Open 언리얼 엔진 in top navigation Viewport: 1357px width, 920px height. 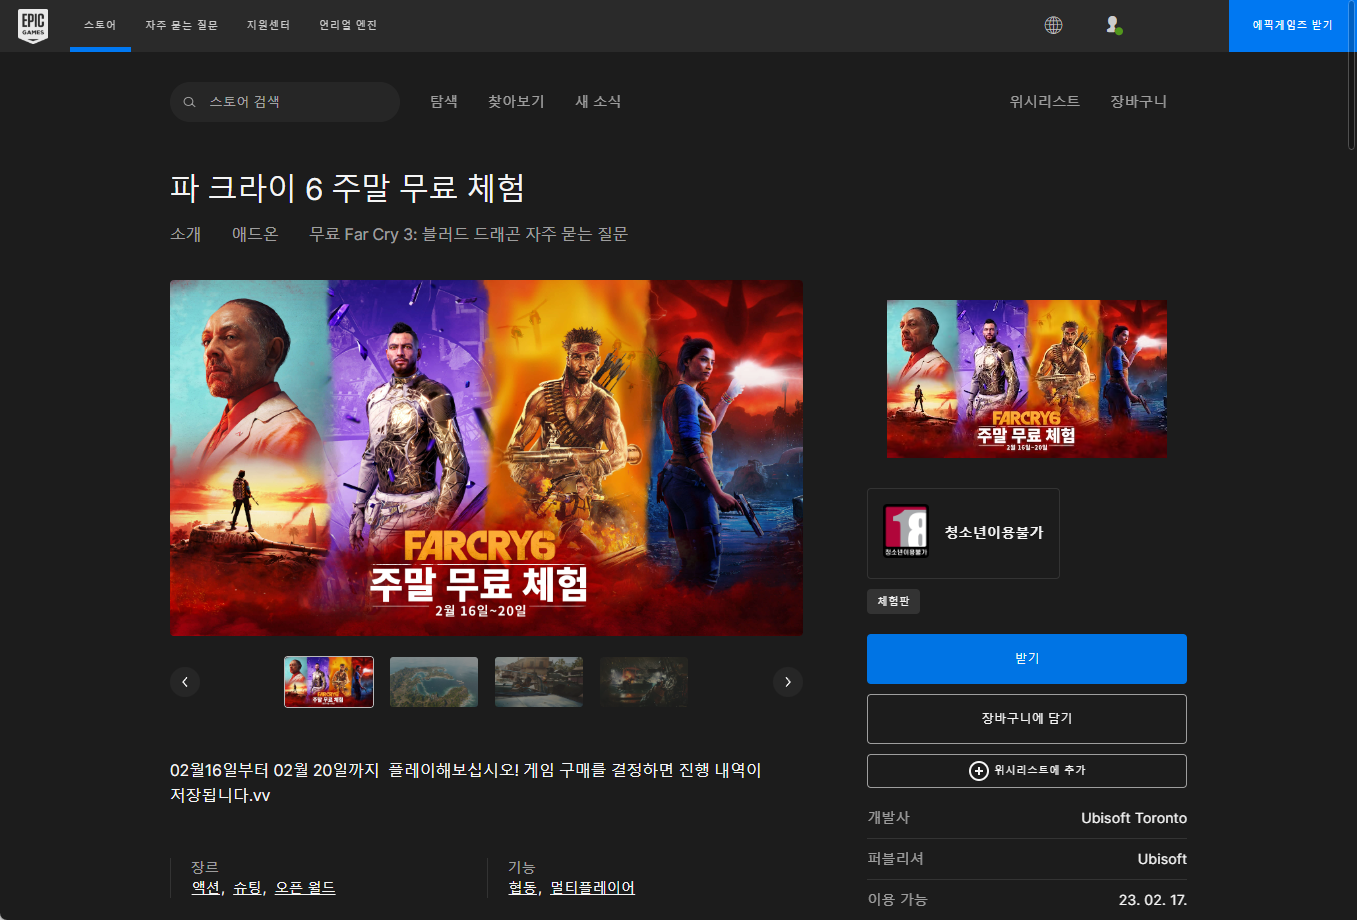[348, 25]
